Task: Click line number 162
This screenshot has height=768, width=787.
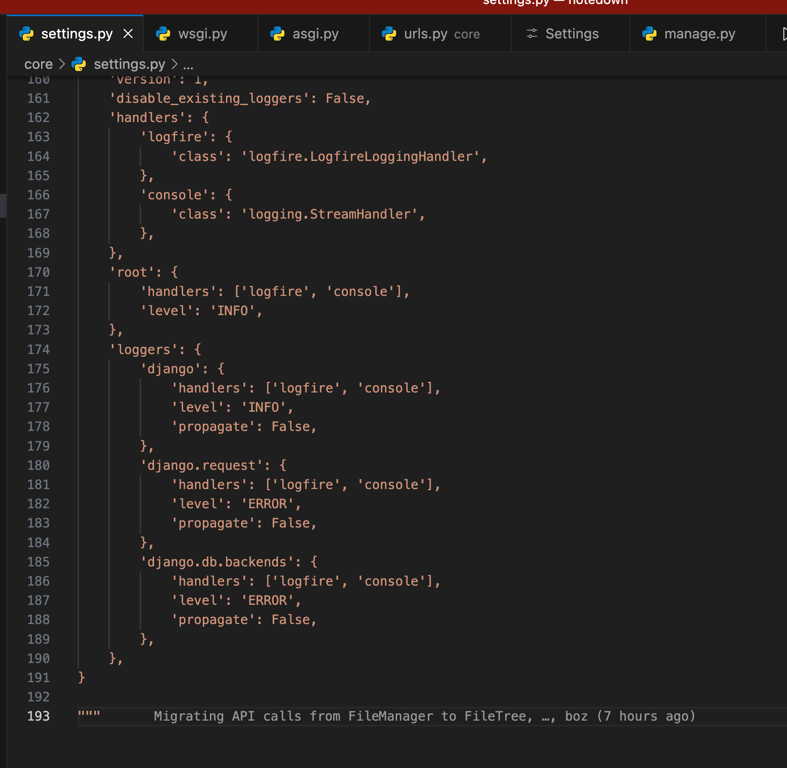Action: coord(38,117)
